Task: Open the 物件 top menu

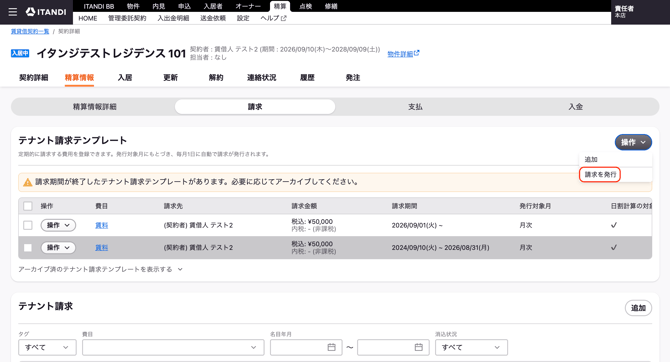Action: point(133,6)
